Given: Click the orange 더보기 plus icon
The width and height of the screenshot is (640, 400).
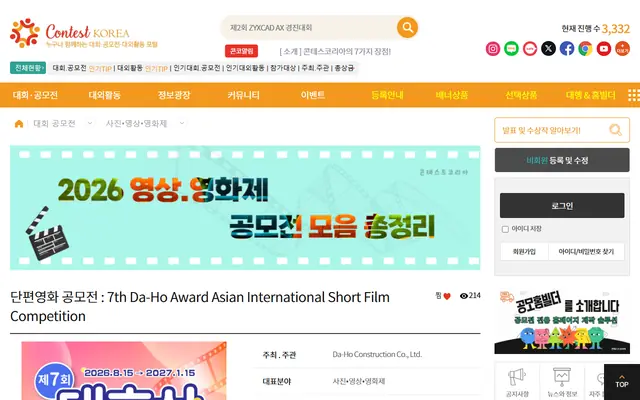Looking at the screenshot, I should click(x=622, y=49).
